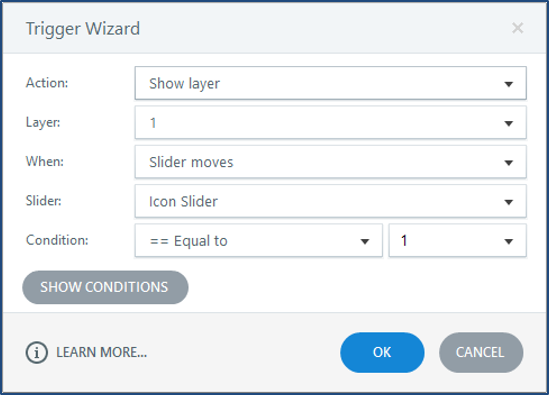
Task: Click the info icon beside Learn More
Action: tap(36, 352)
